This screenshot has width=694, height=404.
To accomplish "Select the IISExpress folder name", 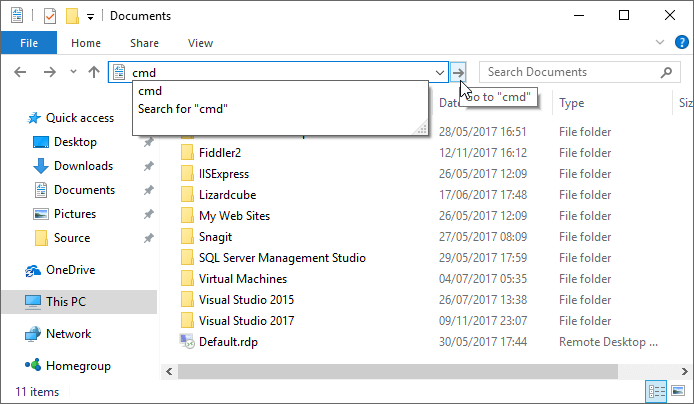I will pos(224,174).
